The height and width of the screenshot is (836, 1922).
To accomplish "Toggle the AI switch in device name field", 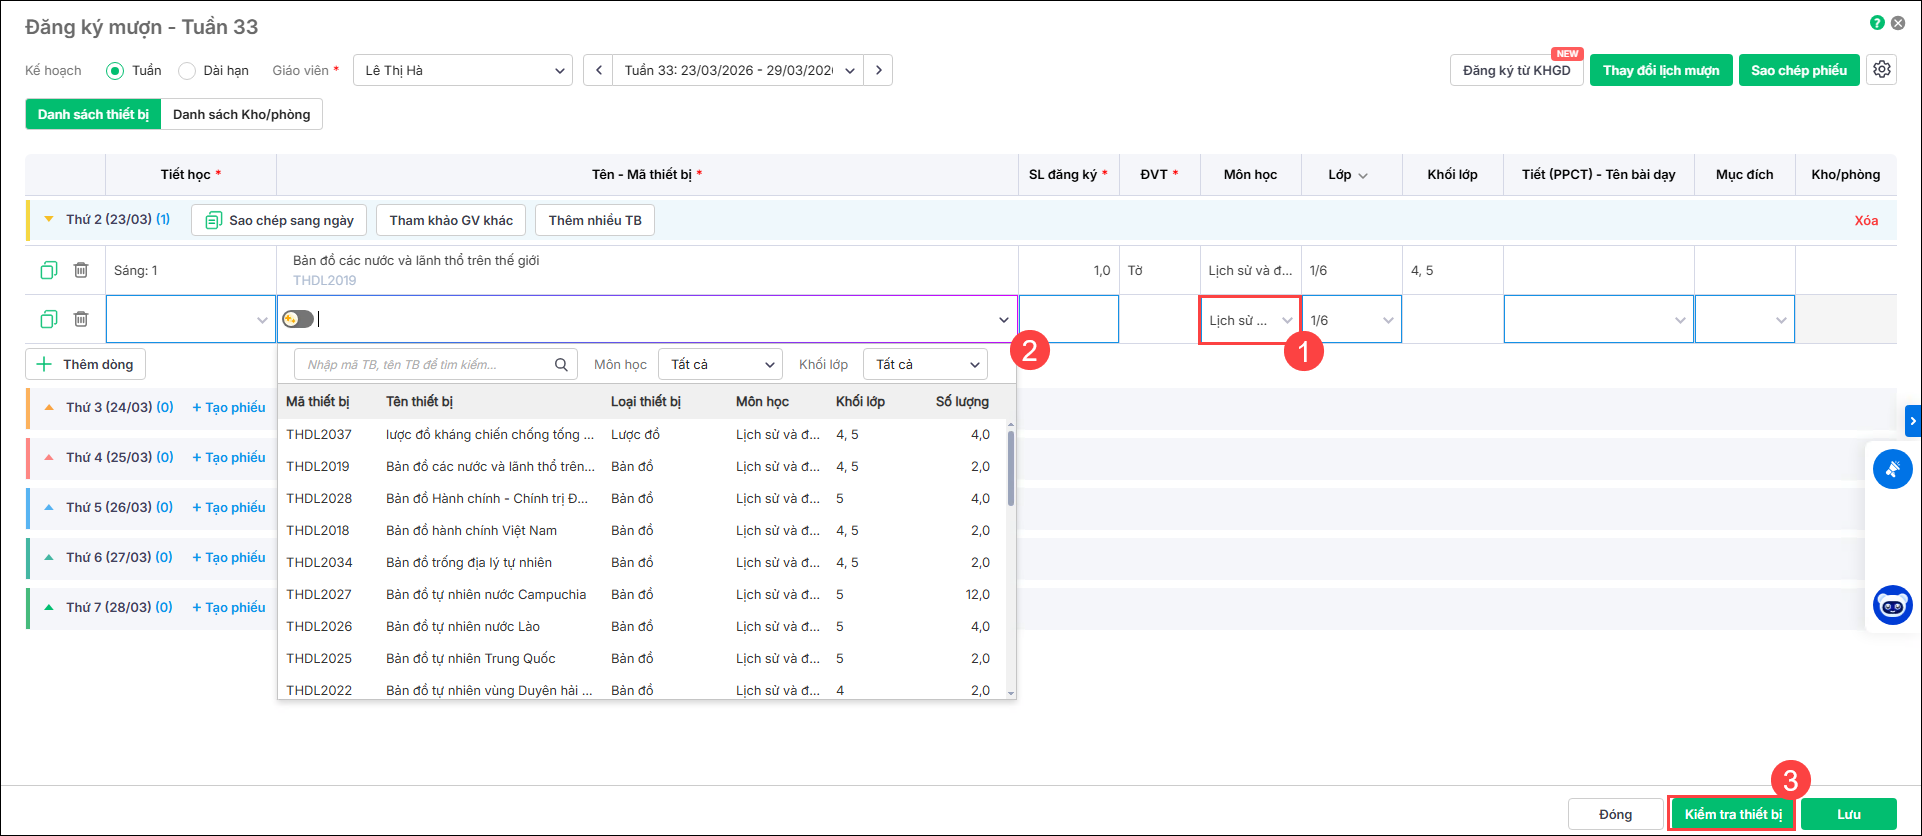I will click(298, 319).
